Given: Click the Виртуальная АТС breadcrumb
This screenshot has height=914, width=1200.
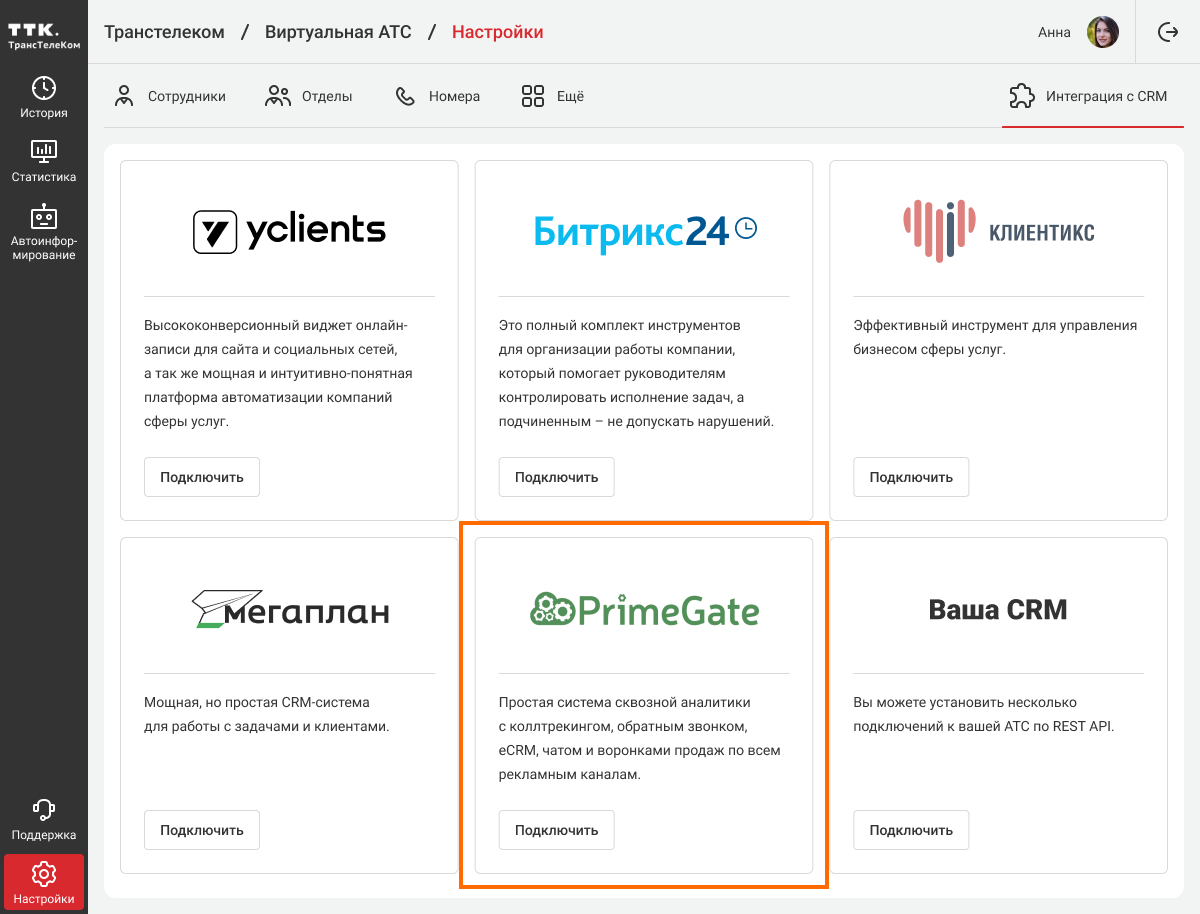Looking at the screenshot, I should point(338,32).
